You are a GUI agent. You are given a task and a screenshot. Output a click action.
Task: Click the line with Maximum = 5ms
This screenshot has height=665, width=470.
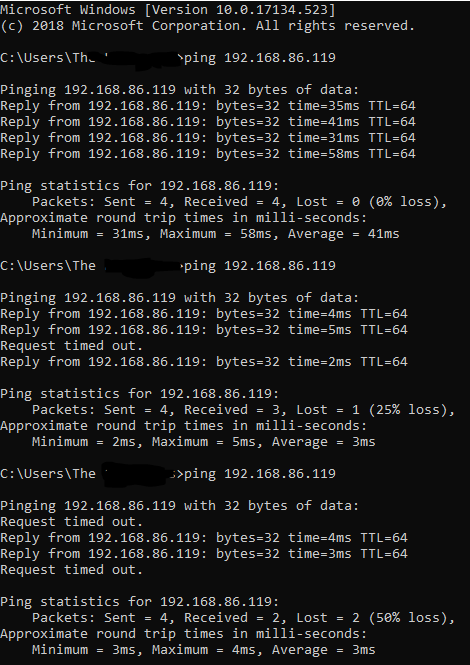point(204,442)
